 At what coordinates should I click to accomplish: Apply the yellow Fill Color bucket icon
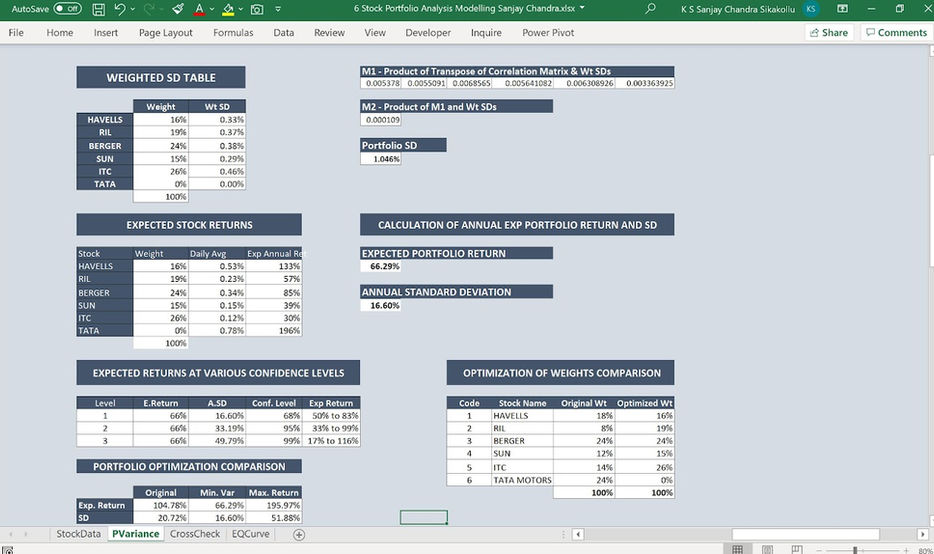[x=228, y=9]
